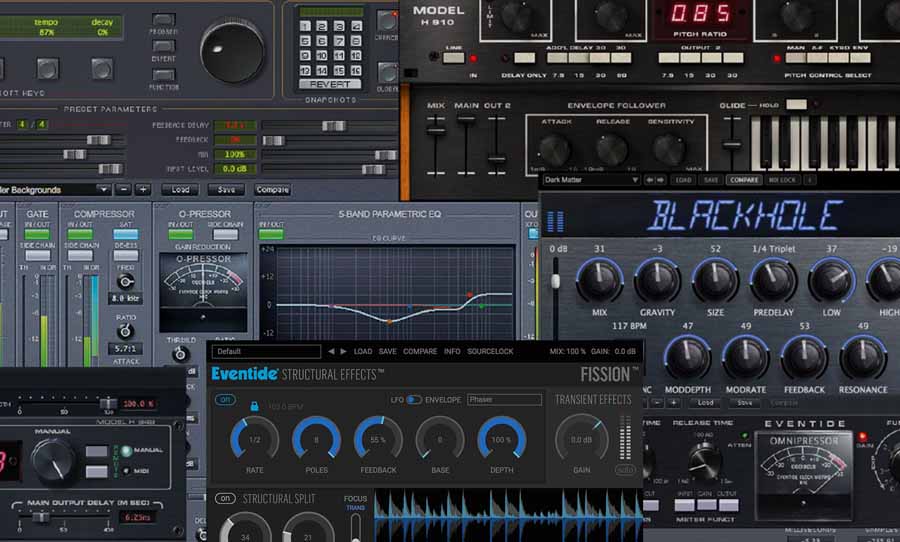Toggle the Structural Split on button

(x=226, y=498)
